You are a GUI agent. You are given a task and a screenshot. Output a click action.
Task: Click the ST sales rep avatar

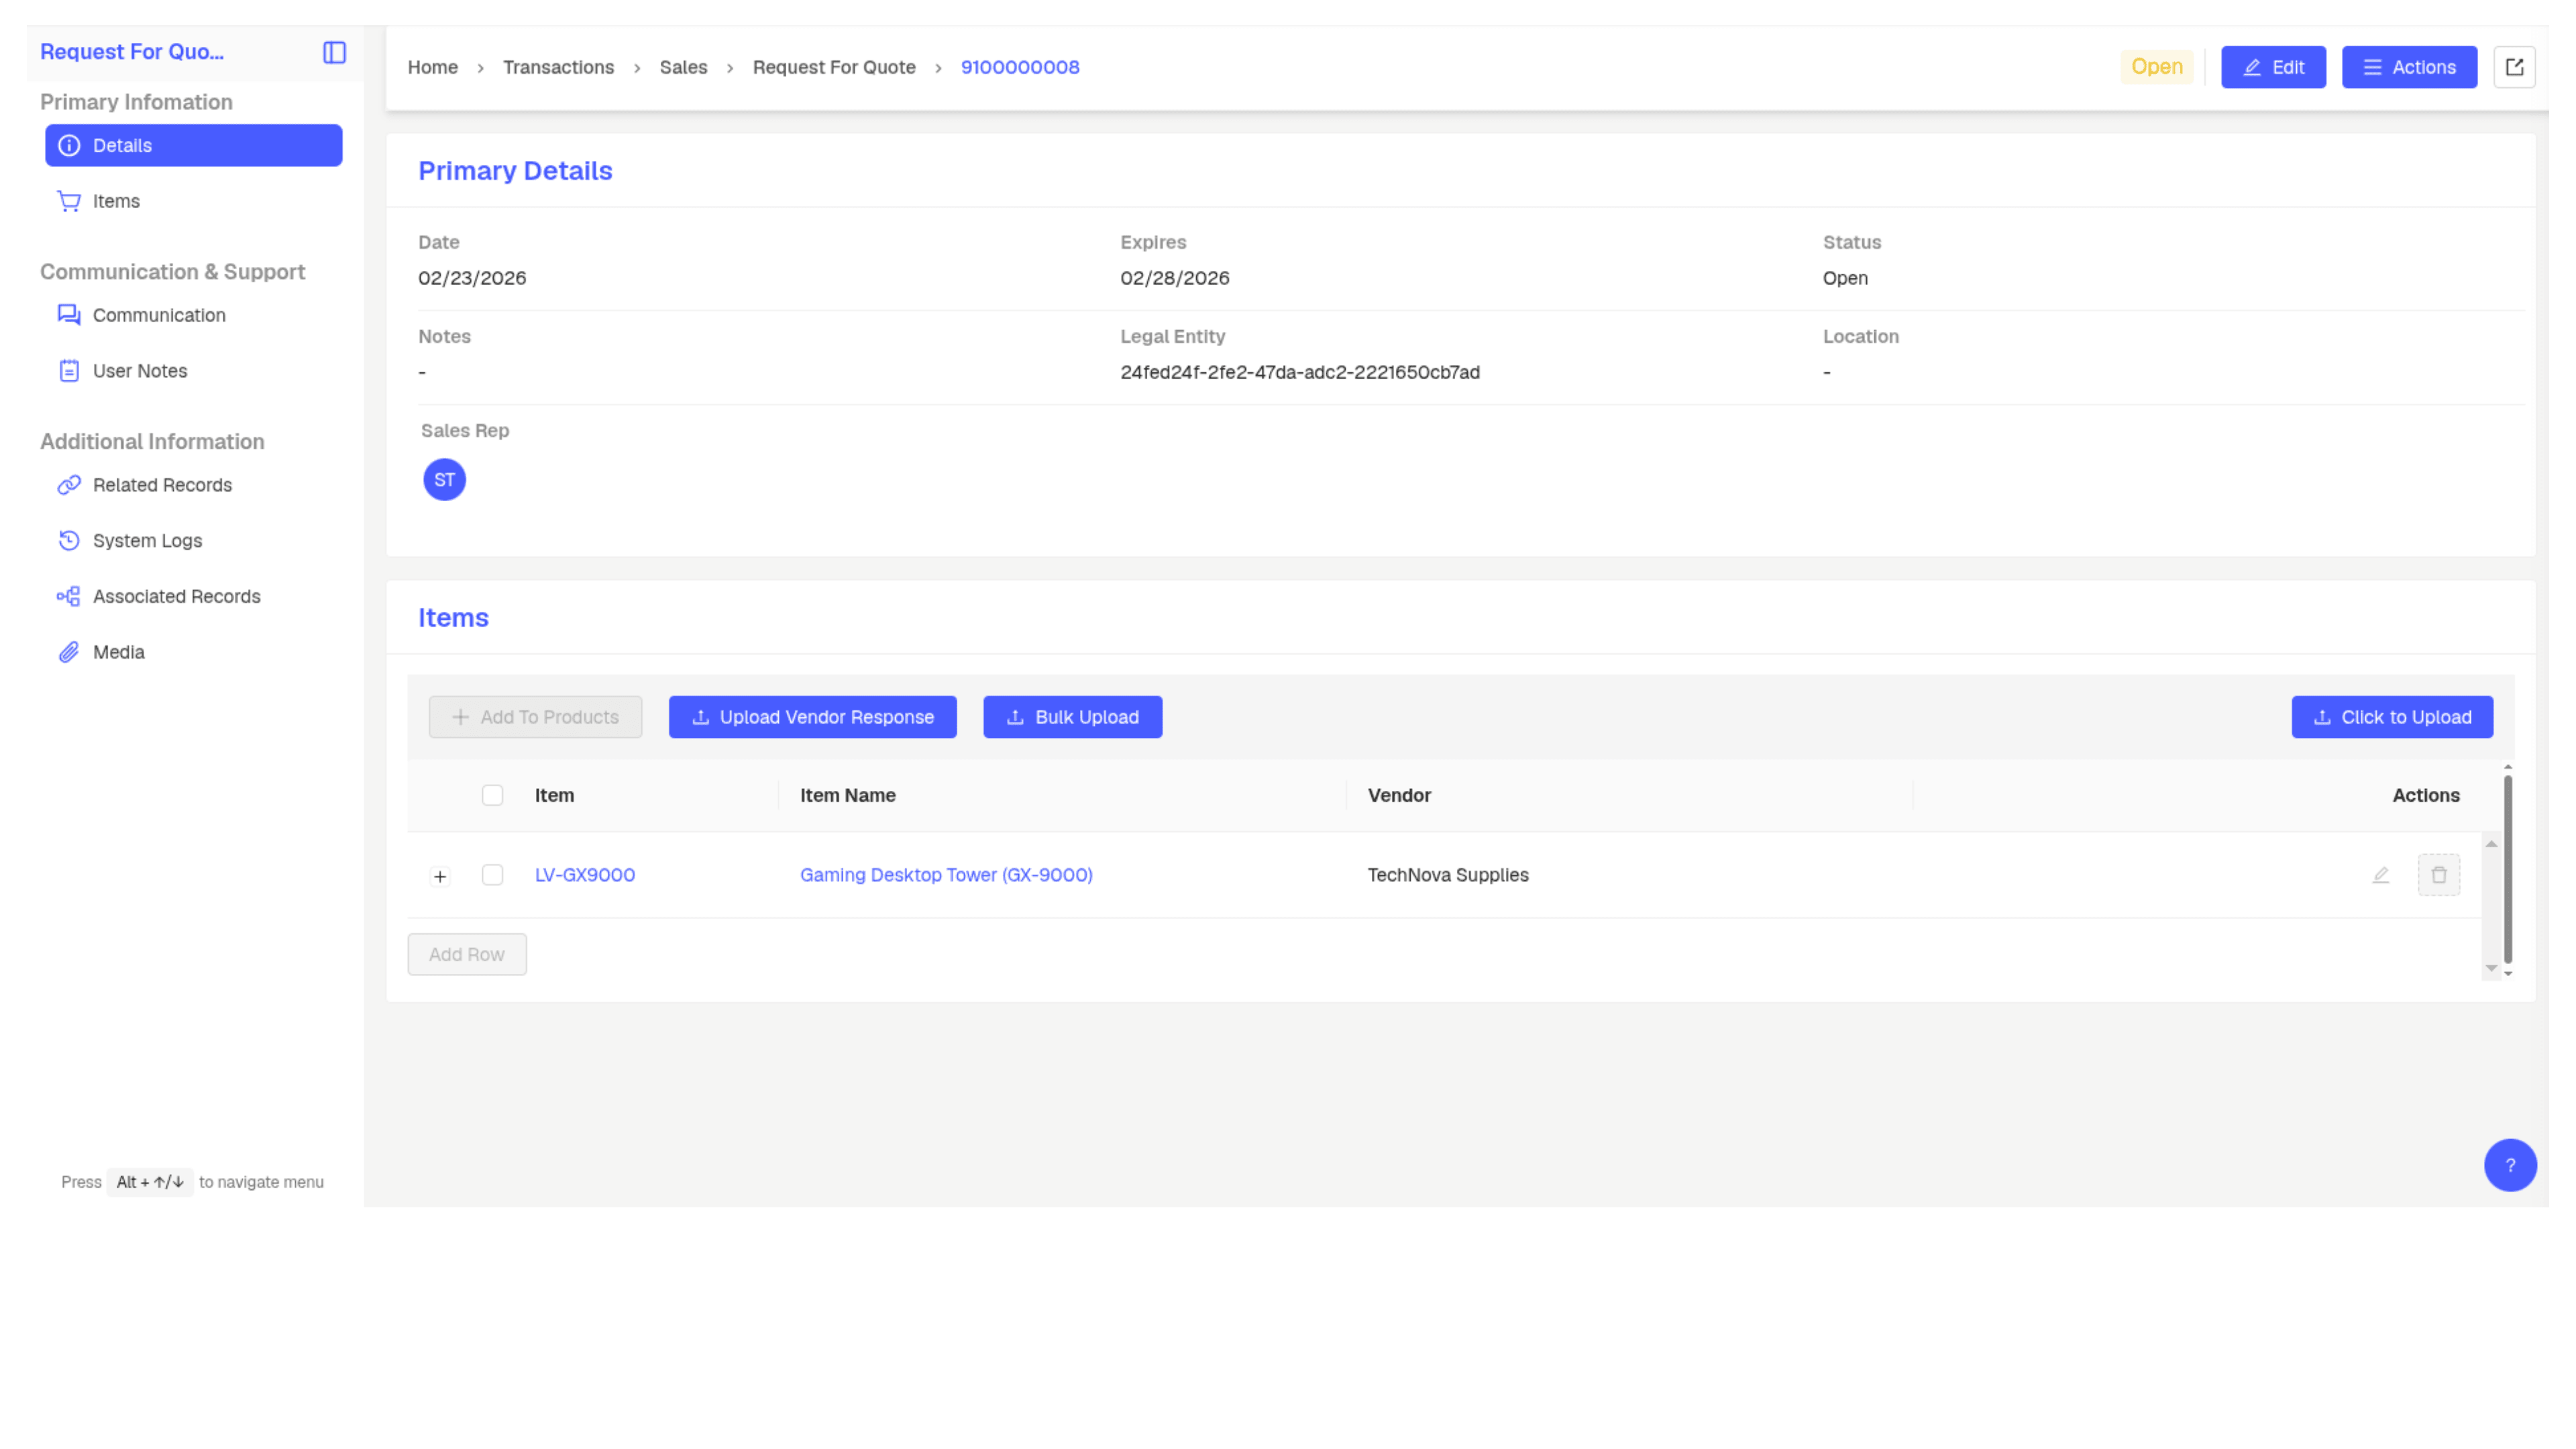point(444,480)
